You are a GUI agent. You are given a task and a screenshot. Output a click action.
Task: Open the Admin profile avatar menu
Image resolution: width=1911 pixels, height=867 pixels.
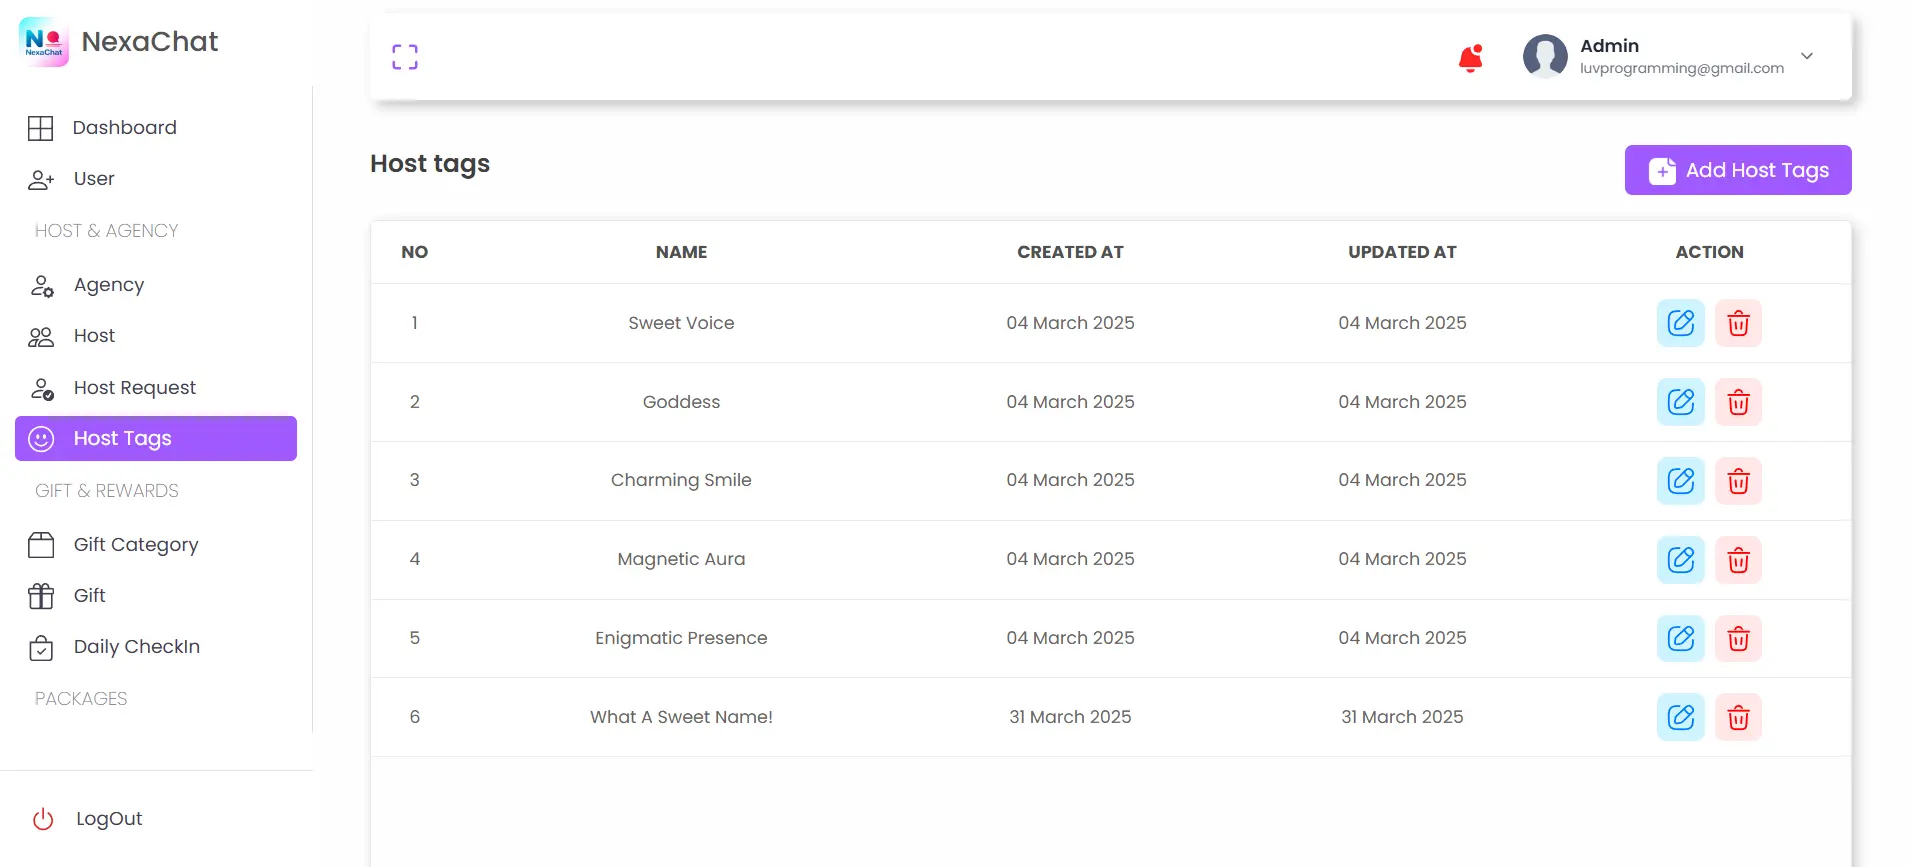click(x=1545, y=56)
